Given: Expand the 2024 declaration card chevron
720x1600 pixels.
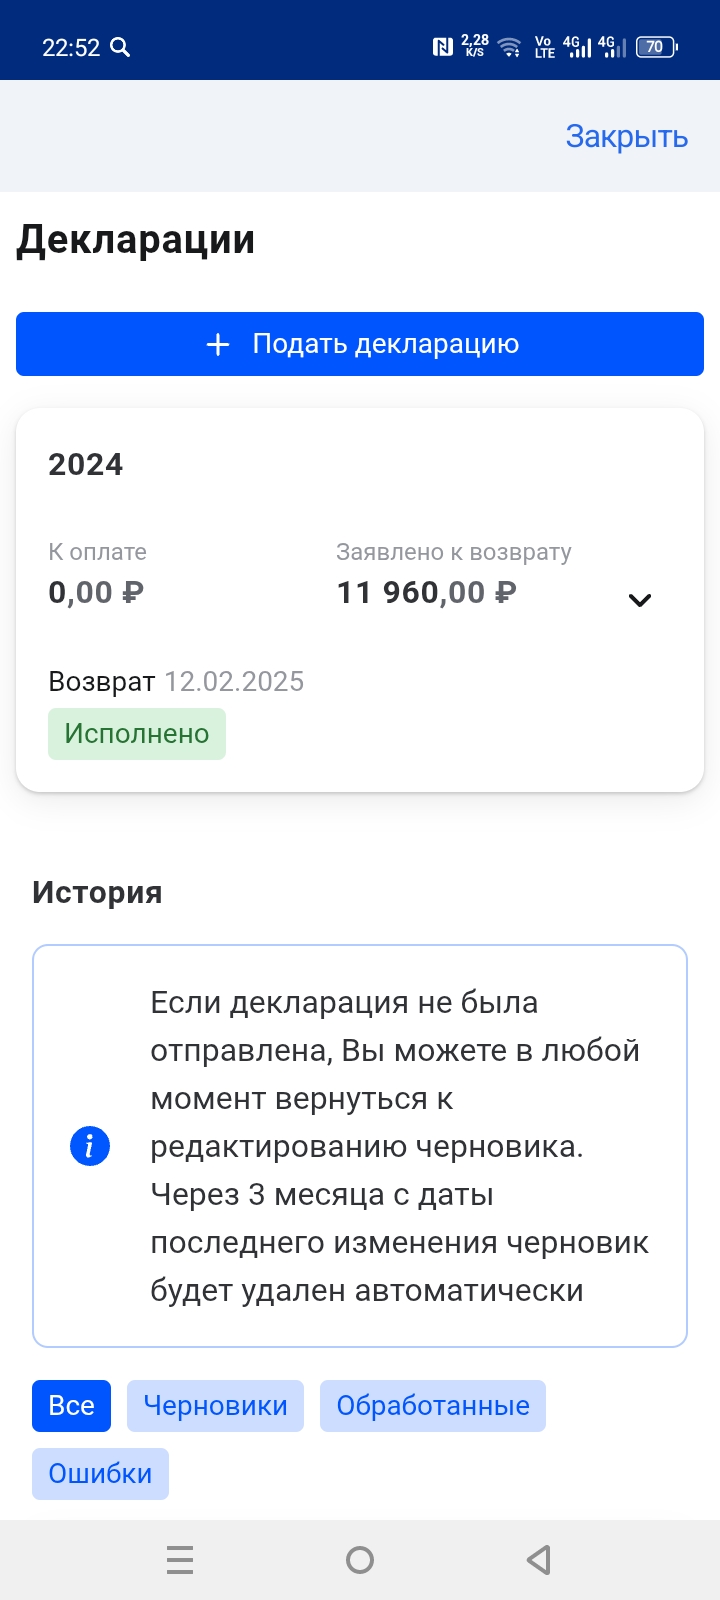Looking at the screenshot, I should click(x=640, y=600).
